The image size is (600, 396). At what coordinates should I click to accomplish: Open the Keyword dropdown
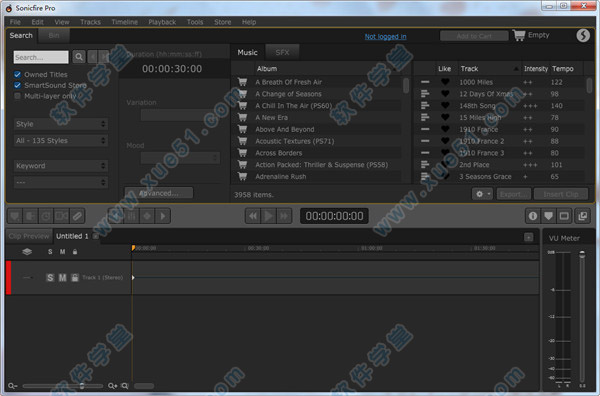click(60, 166)
